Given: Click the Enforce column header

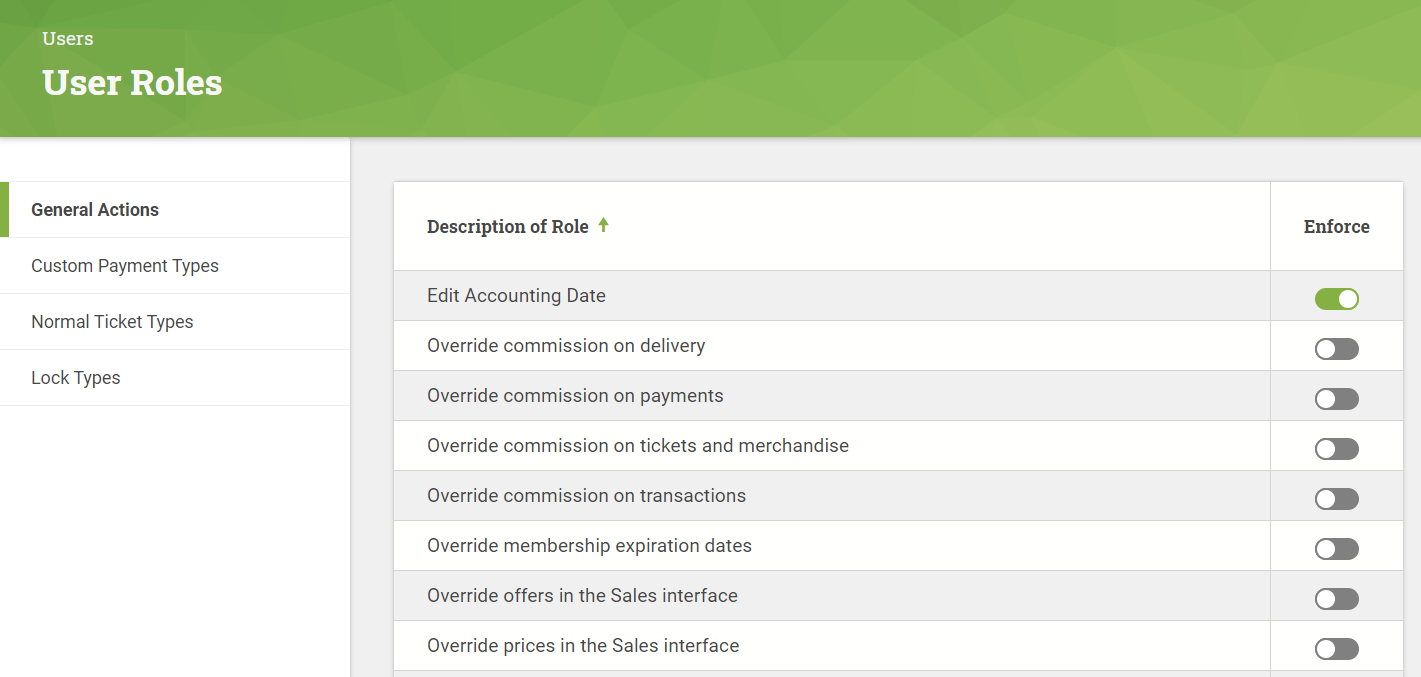Looking at the screenshot, I should point(1336,226).
